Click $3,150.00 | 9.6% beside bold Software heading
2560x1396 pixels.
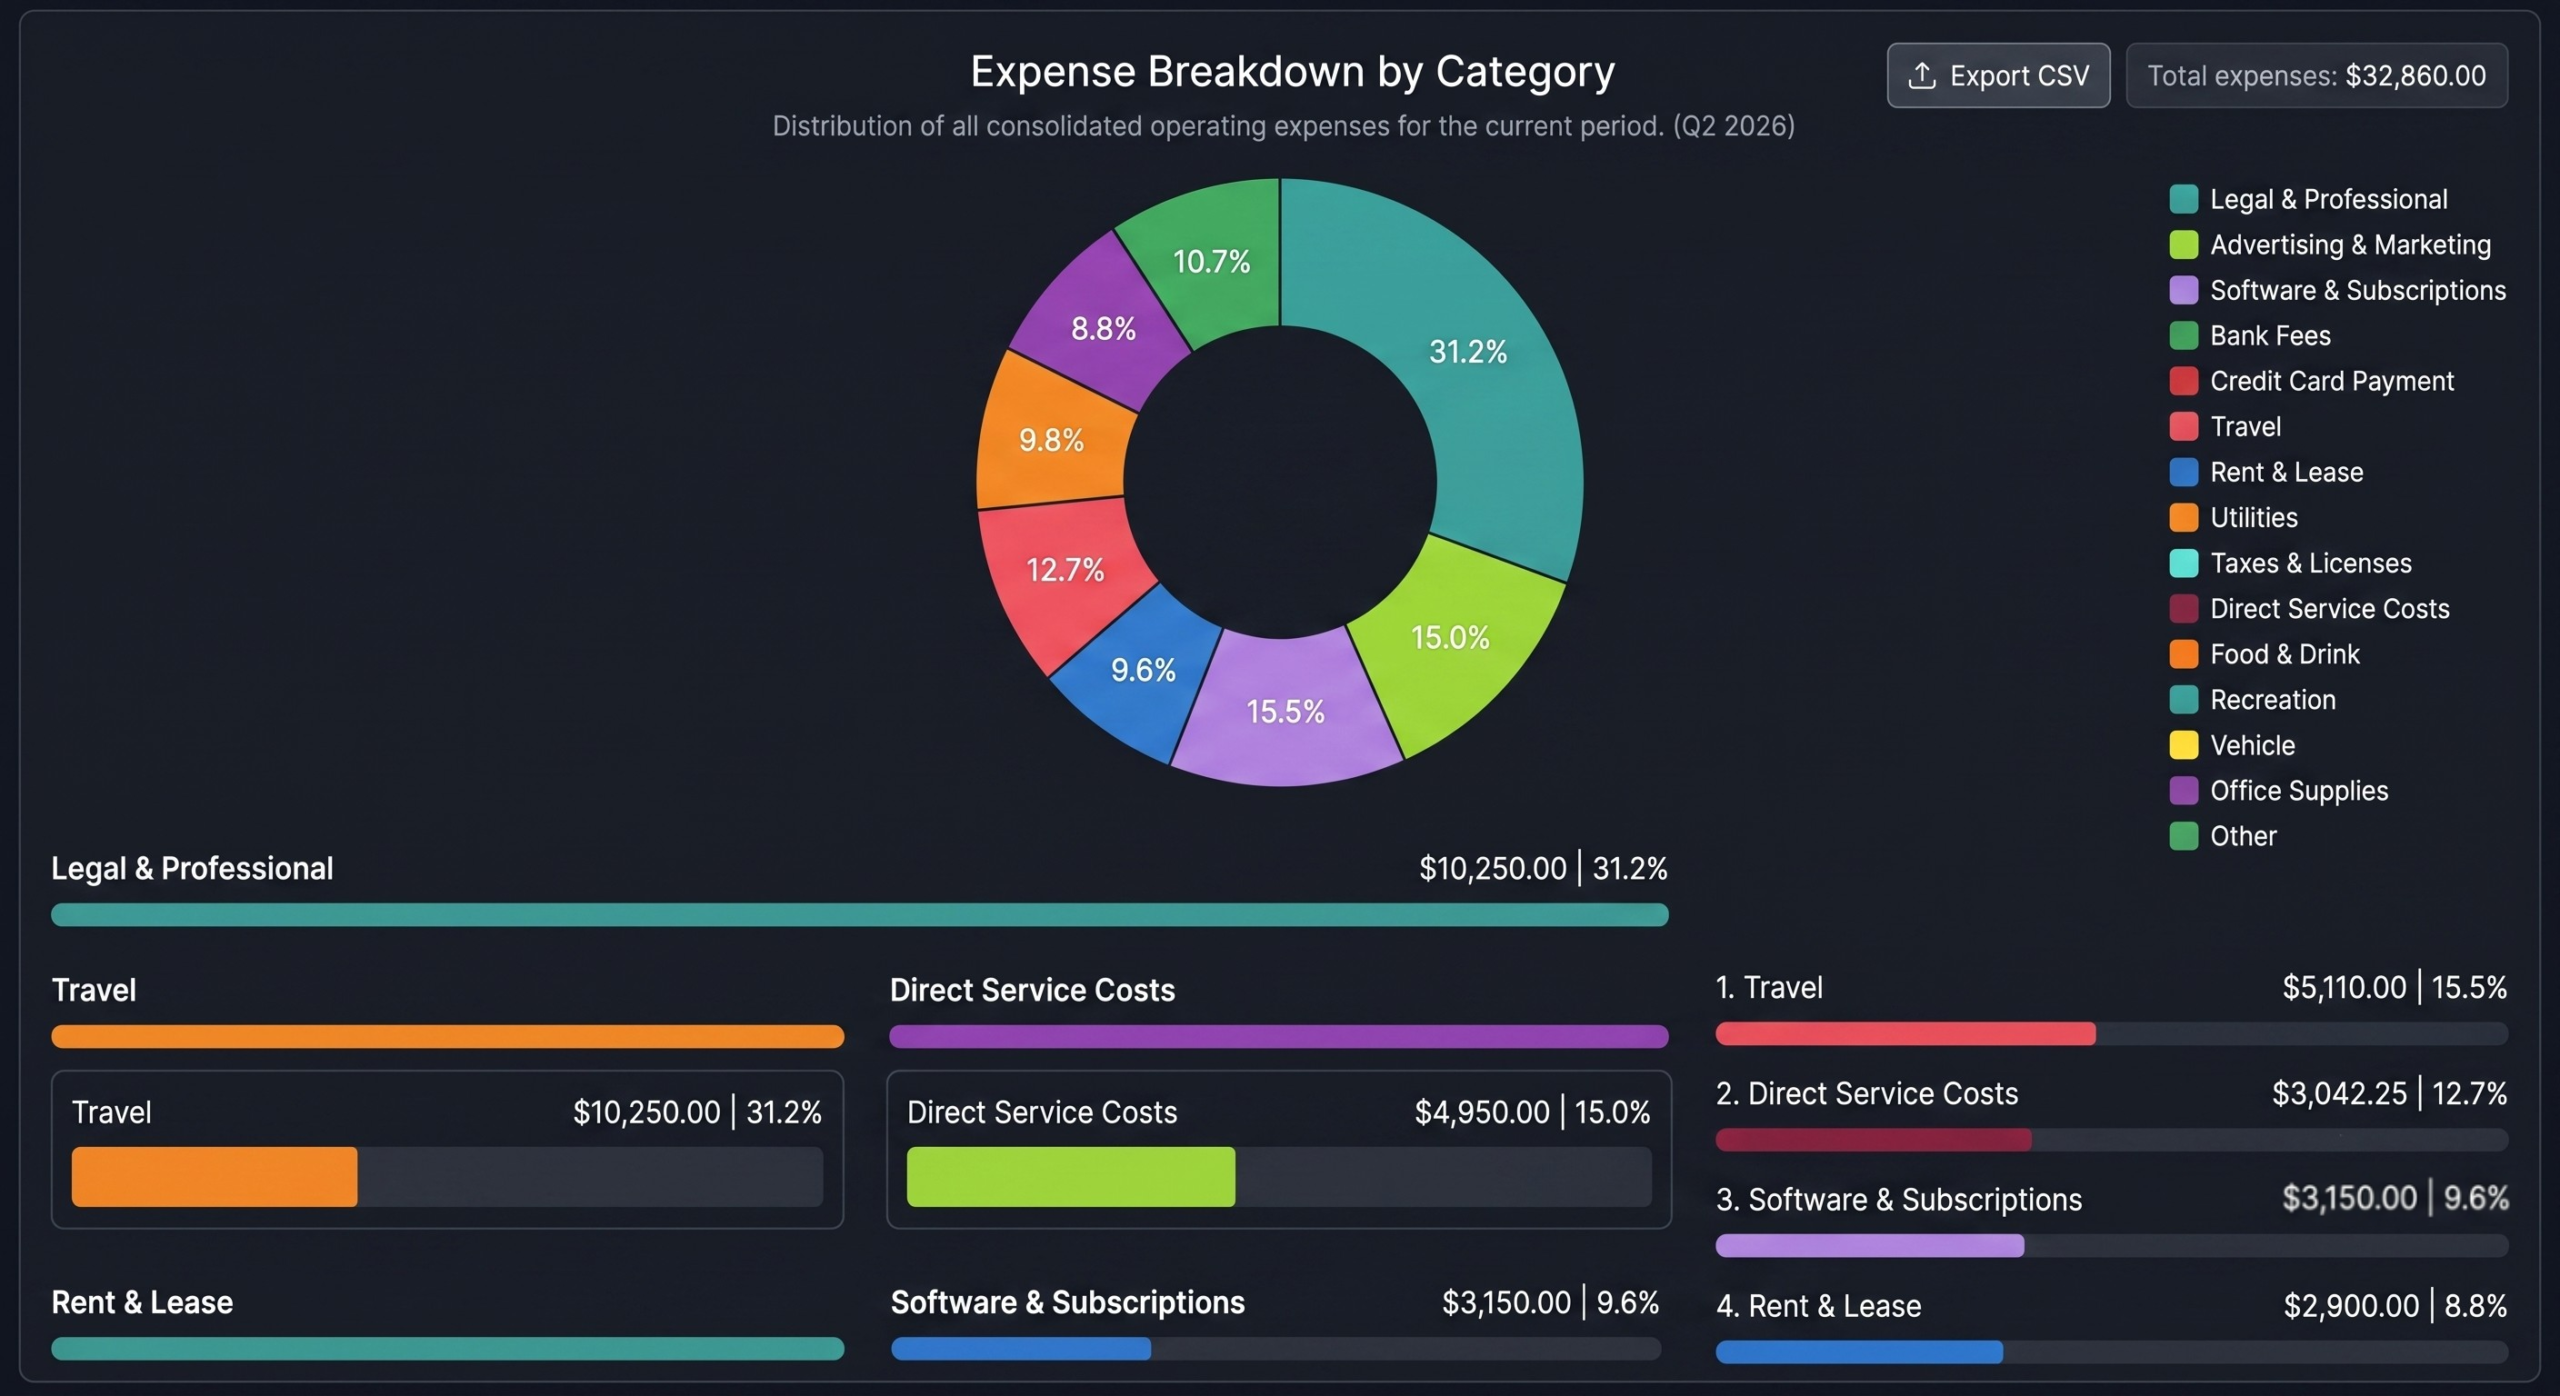pos(1550,1302)
